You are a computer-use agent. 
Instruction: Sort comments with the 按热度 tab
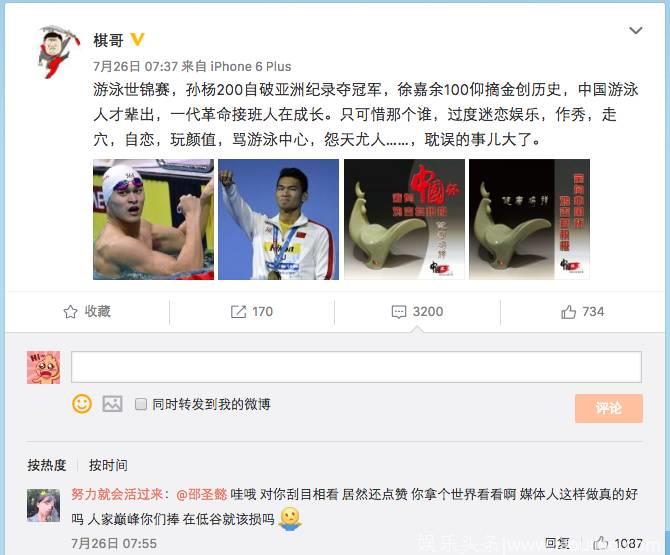(47, 465)
